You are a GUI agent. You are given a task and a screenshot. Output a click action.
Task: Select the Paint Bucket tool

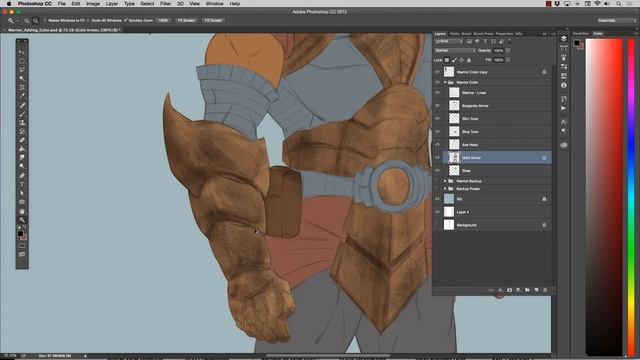[22, 149]
